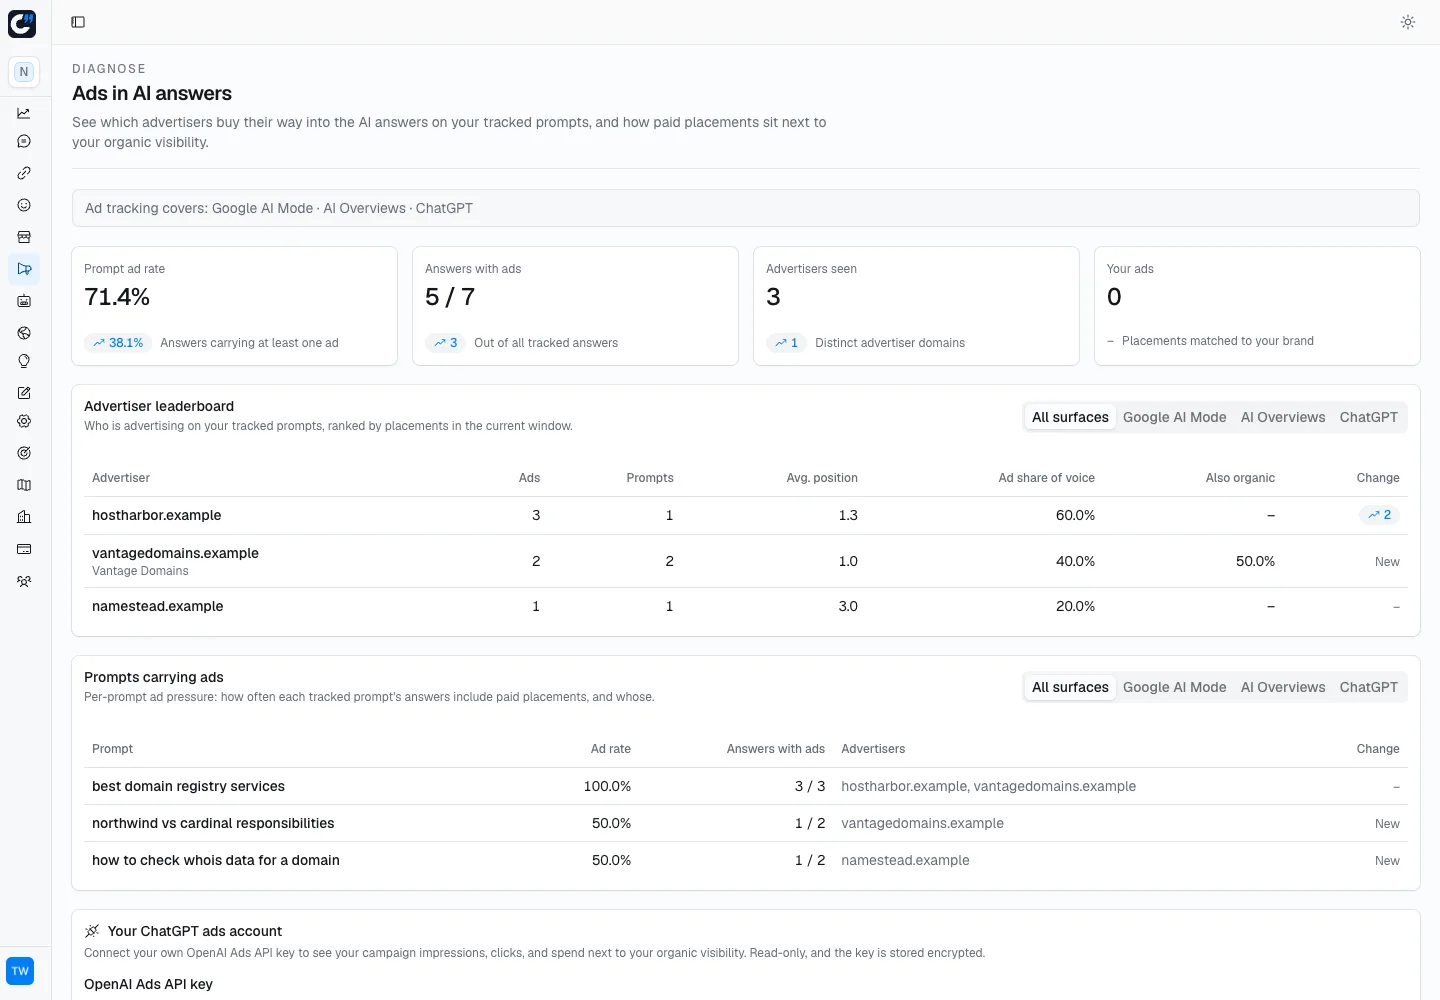1440x1000 pixels.
Task: Click the Ad share of voice column header
Action: tap(1046, 478)
